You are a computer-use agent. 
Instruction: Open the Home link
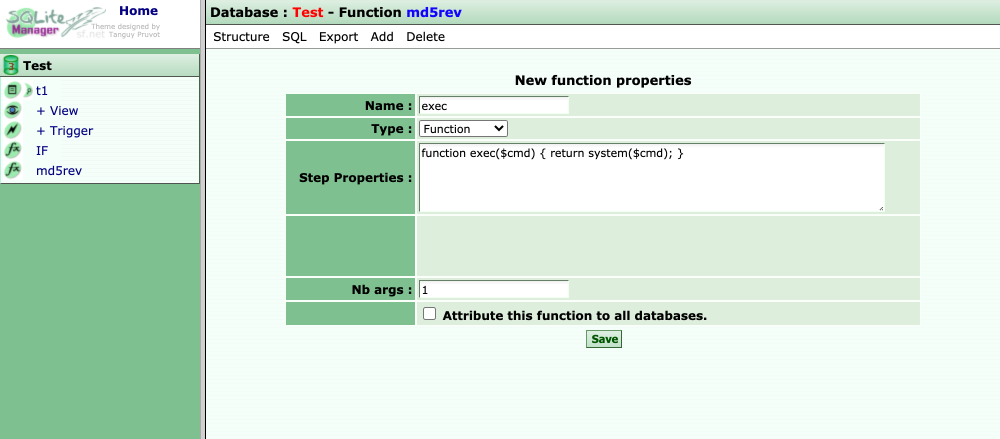click(x=138, y=10)
